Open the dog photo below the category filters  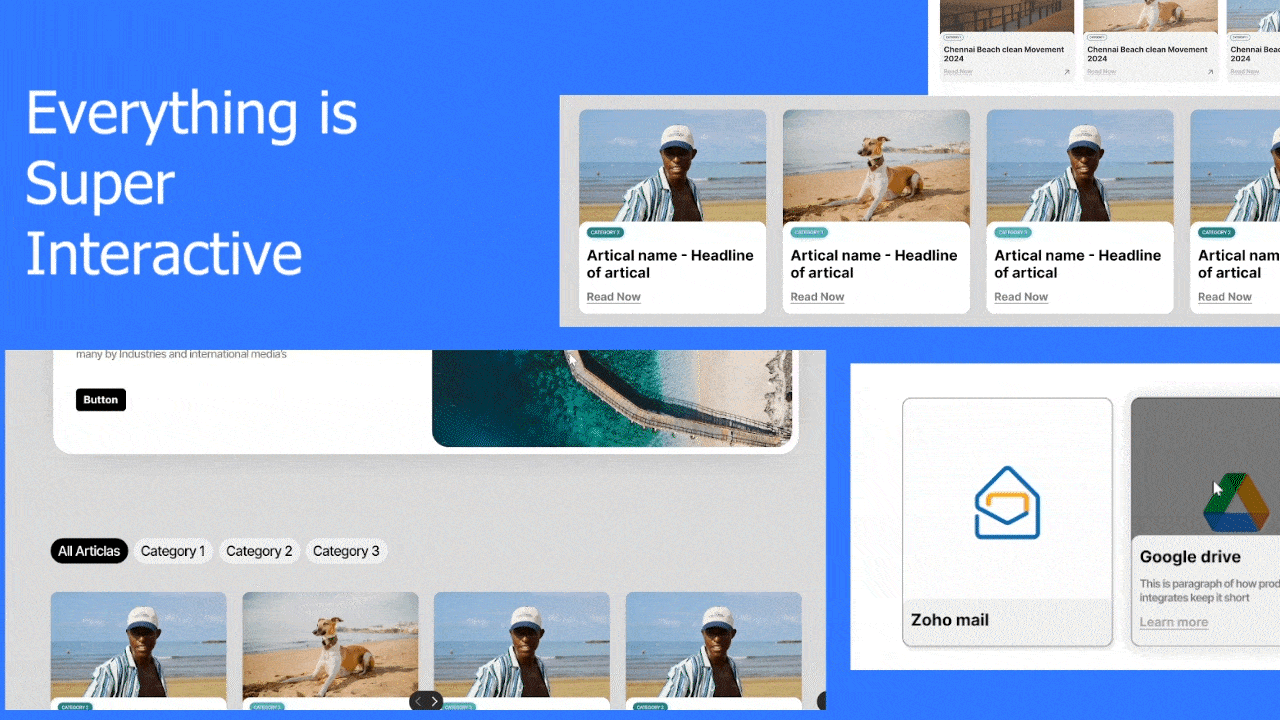click(x=330, y=645)
